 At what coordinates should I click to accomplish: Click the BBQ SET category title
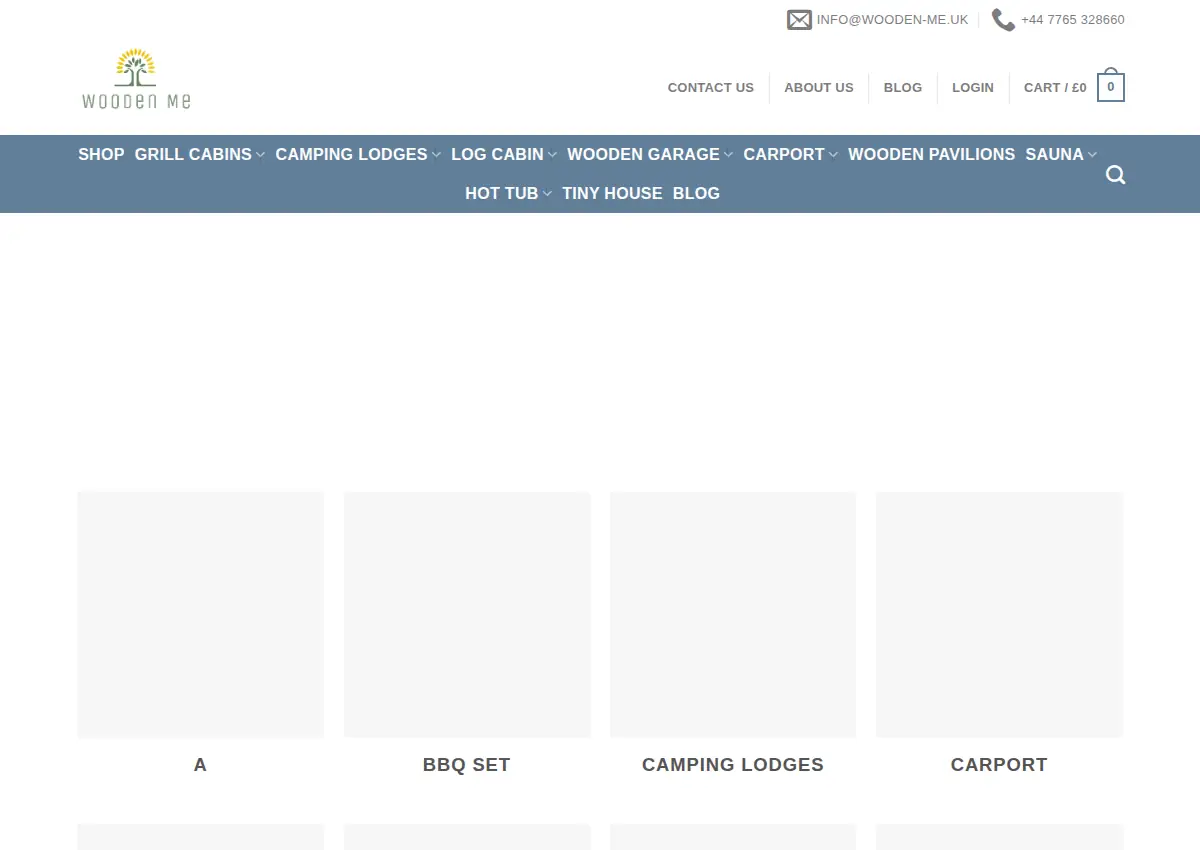466,765
